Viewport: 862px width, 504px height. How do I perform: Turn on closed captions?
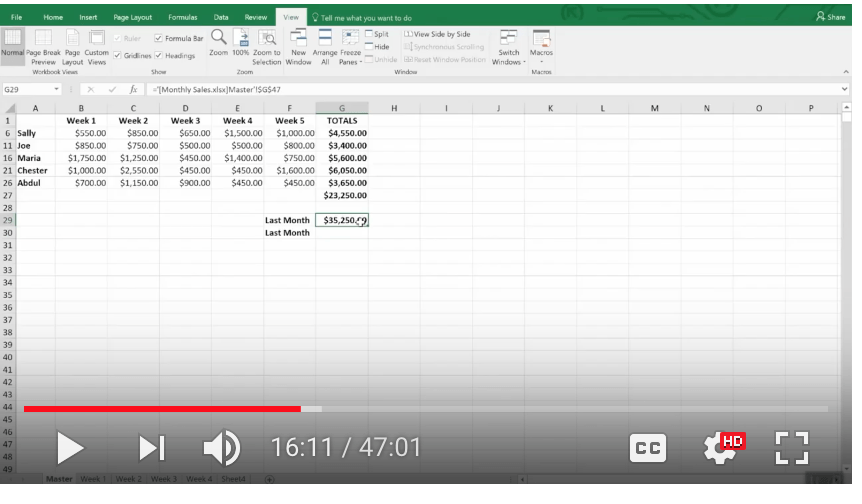[647, 449]
